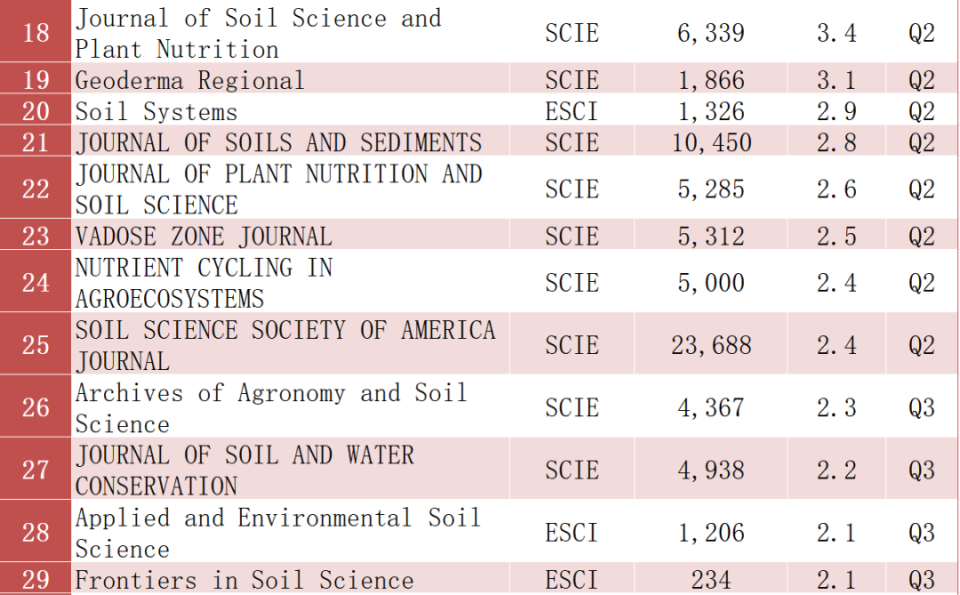Click SOIL SCIENCE SOCIETY OF AMERICA JOURNAL
The height and width of the screenshot is (595, 960).
coord(285,345)
